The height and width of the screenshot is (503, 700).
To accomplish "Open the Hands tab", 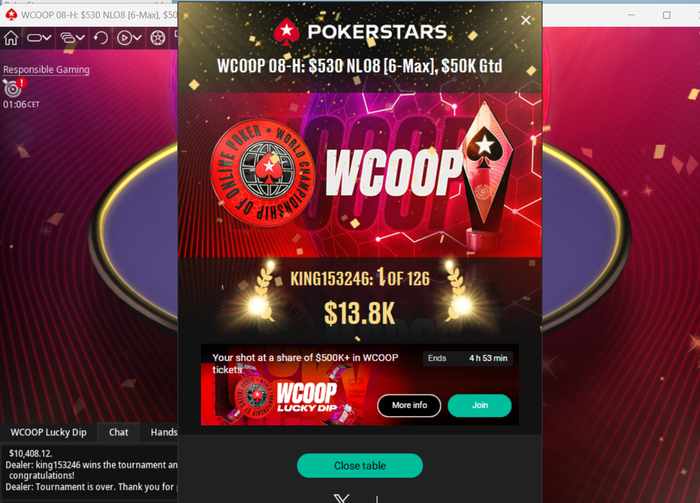I will 163,432.
